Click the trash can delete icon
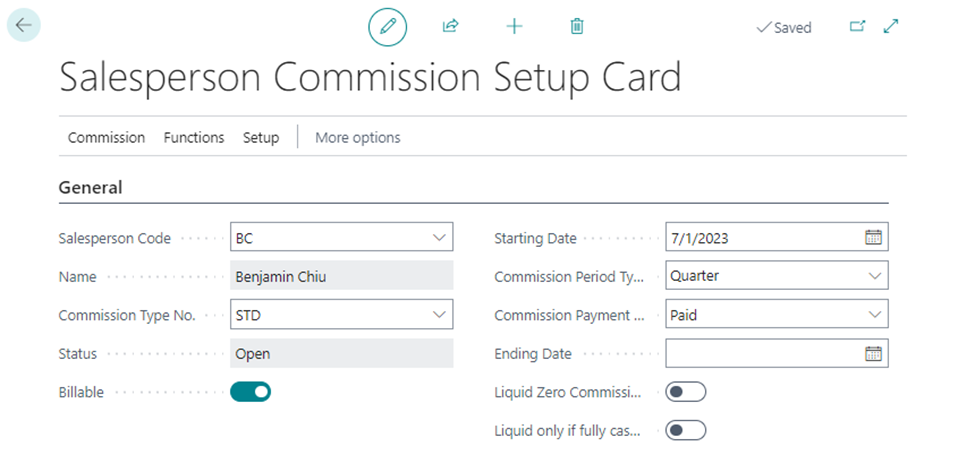The height and width of the screenshot is (472, 975). point(577,26)
